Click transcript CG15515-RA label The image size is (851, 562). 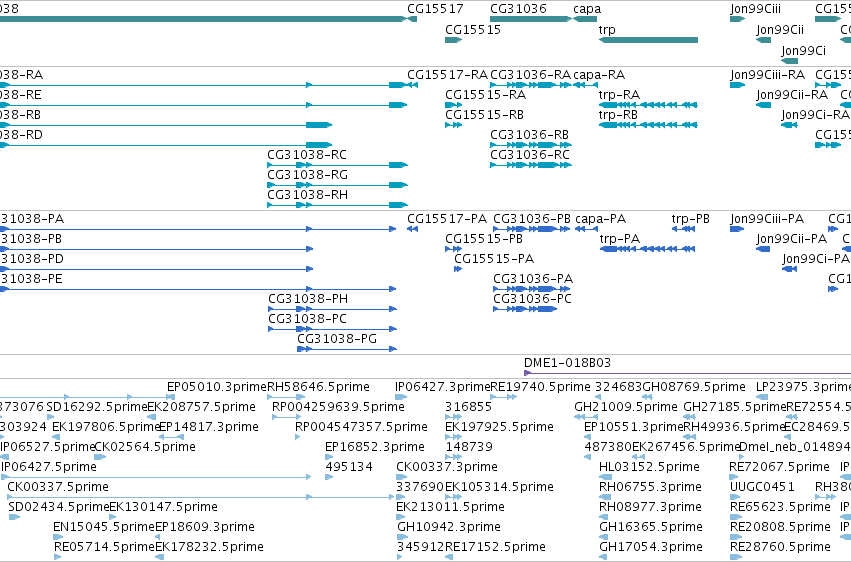pyautogui.click(x=486, y=95)
